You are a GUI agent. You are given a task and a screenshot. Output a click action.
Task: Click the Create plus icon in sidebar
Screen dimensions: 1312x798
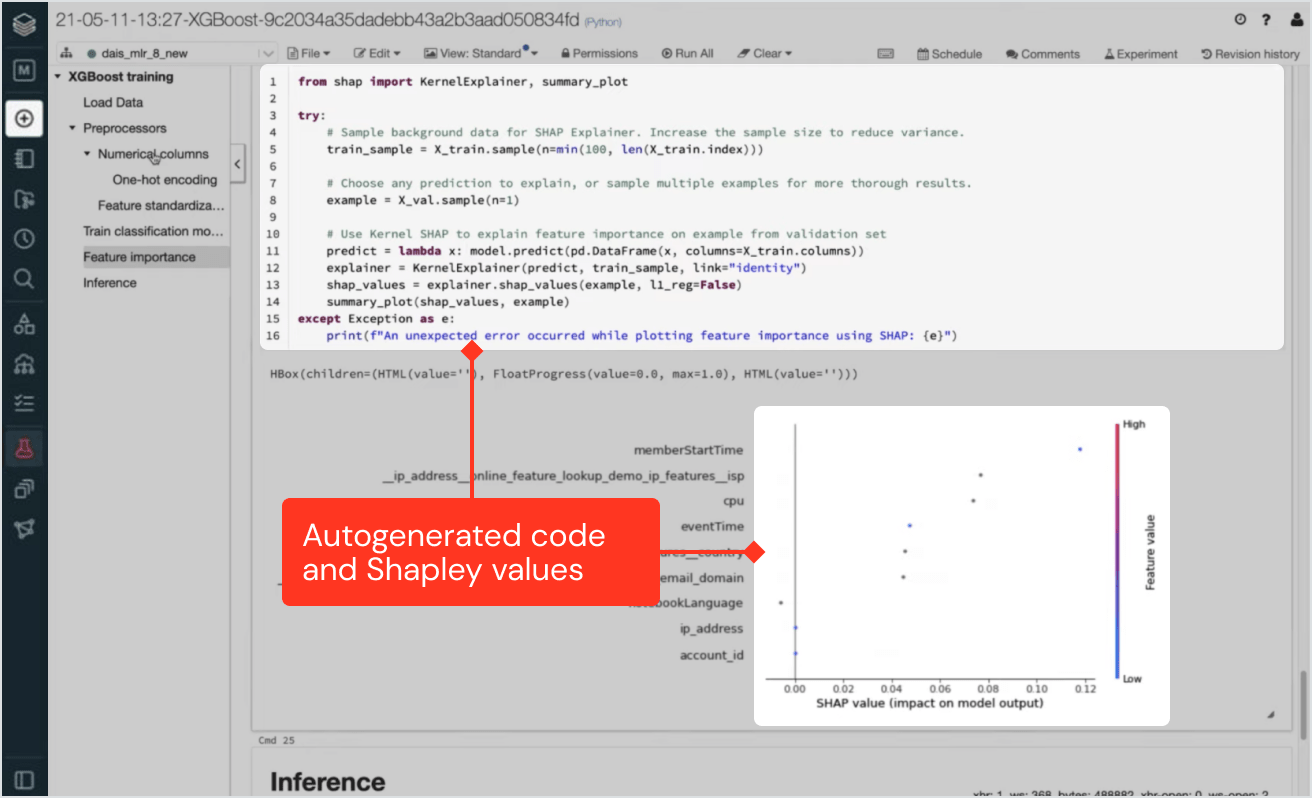click(x=25, y=119)
